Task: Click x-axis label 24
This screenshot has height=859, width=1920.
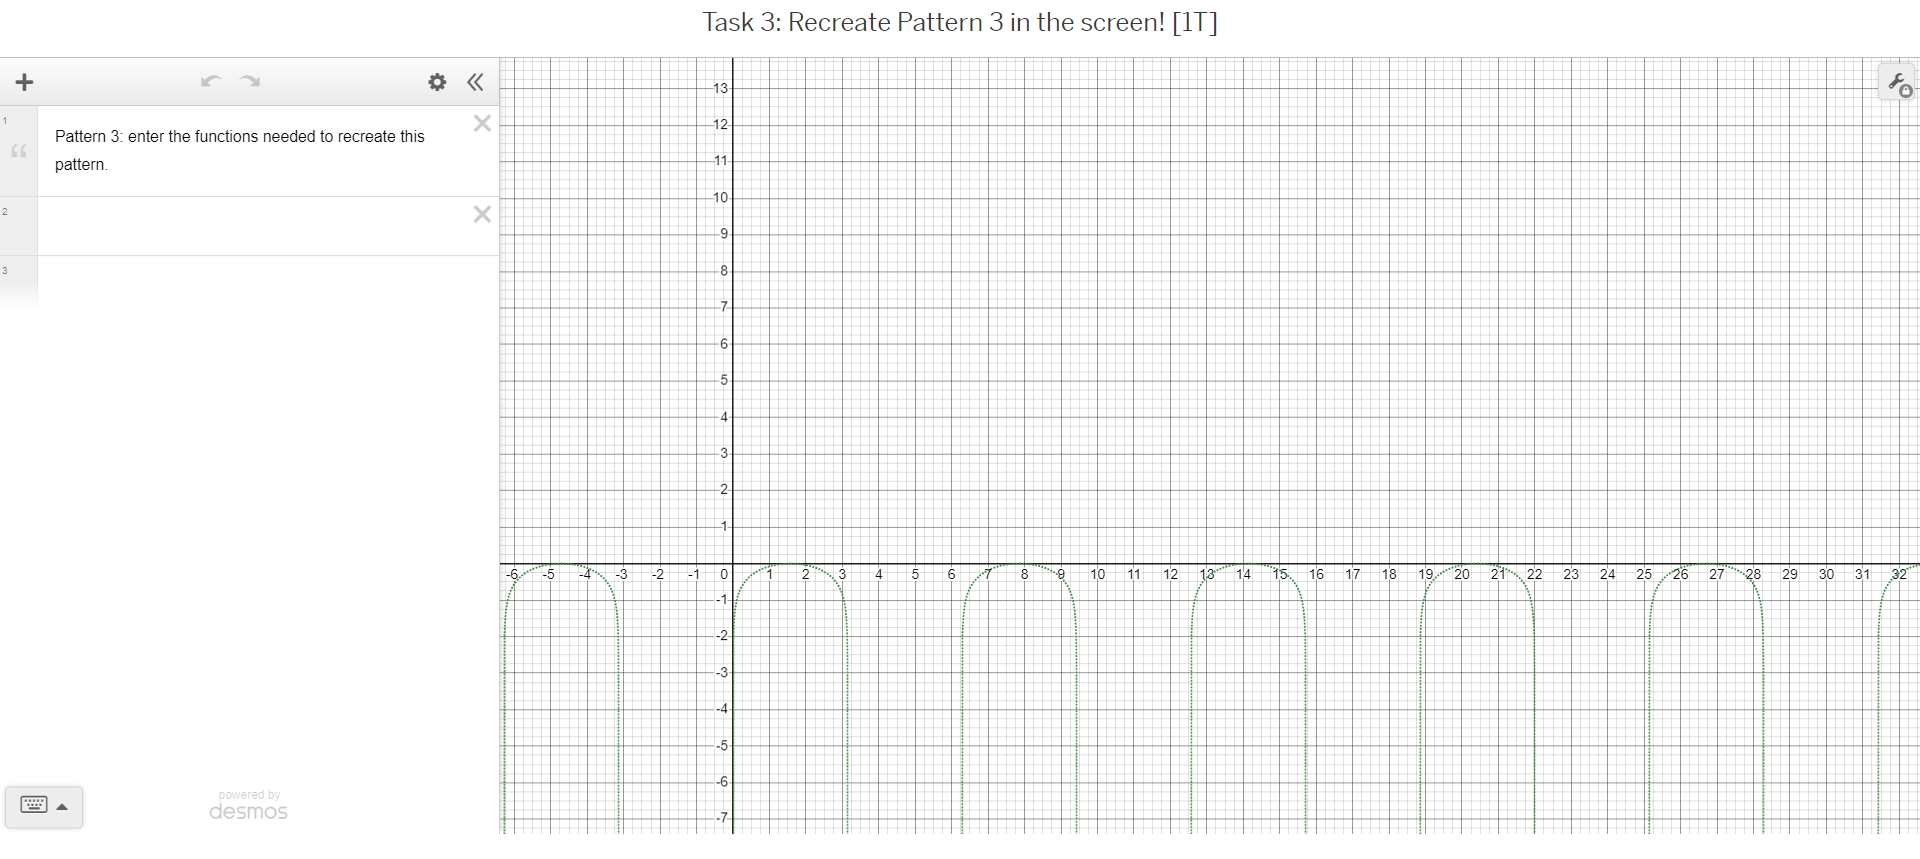Action: 1607,574
